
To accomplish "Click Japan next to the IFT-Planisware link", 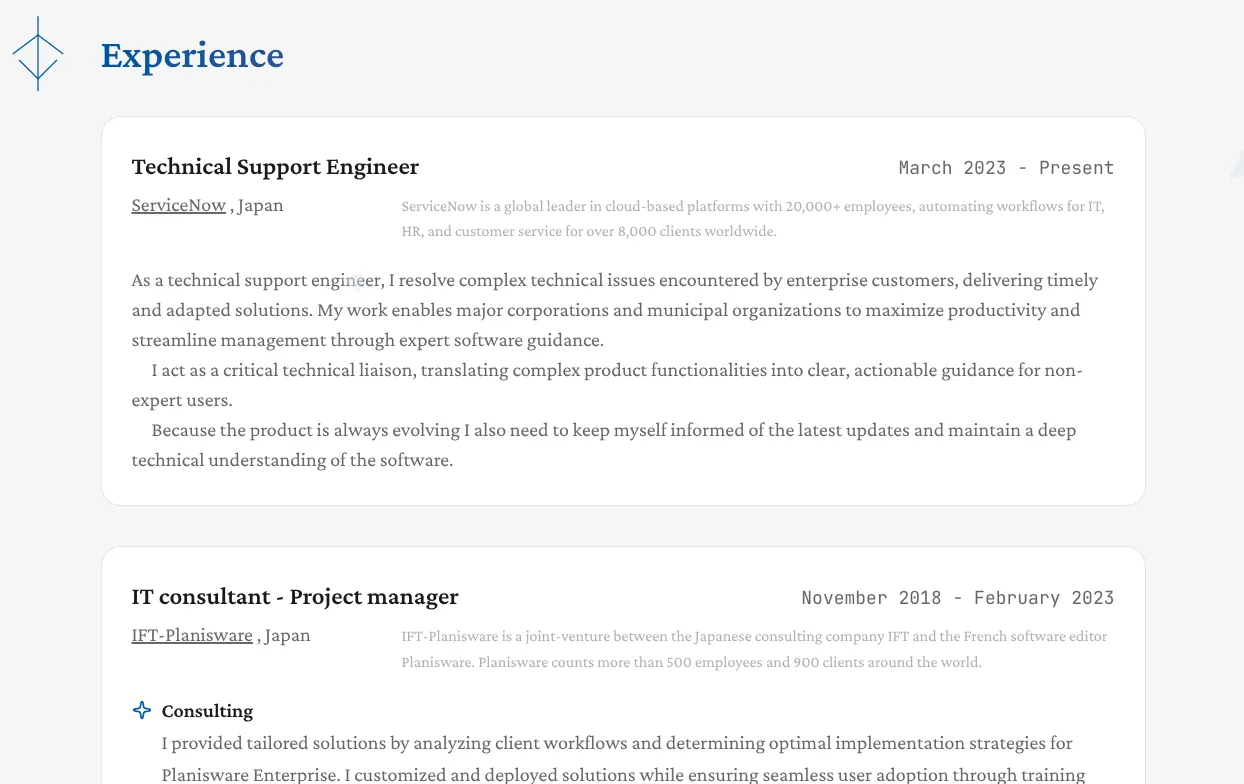I will (287, 636).
